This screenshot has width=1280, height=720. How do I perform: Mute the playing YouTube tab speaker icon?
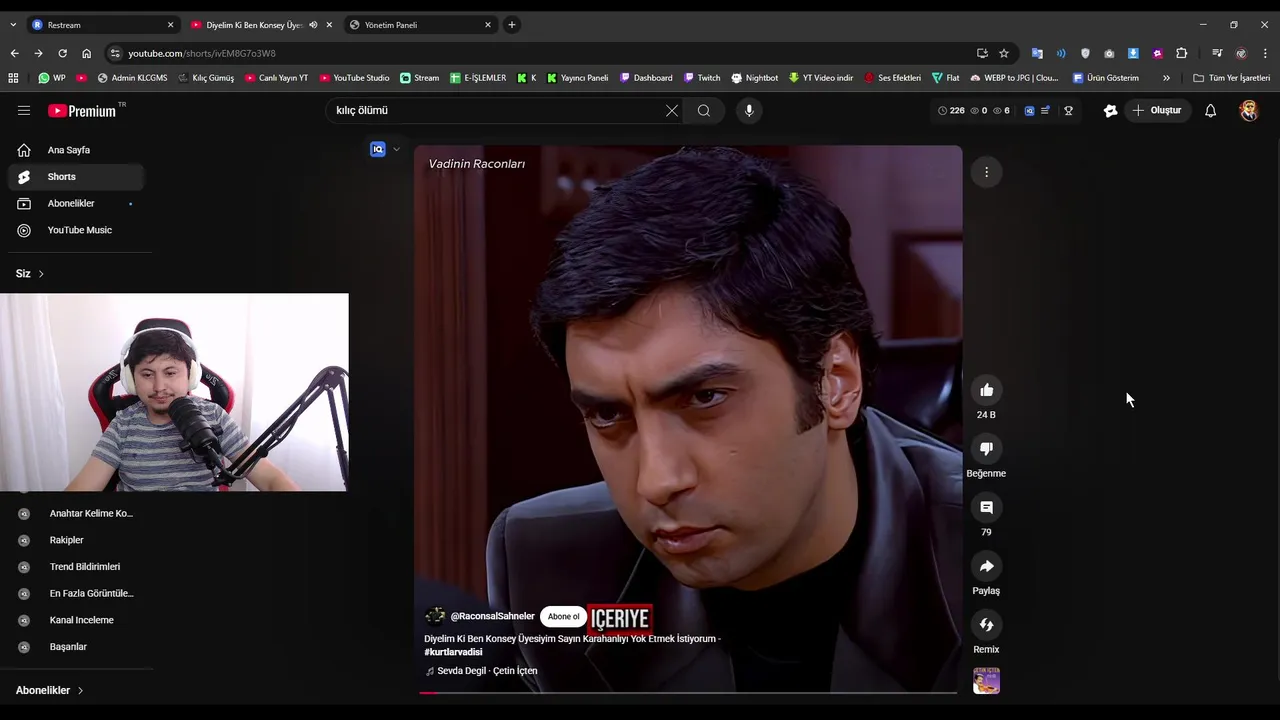tap(313, 25)
